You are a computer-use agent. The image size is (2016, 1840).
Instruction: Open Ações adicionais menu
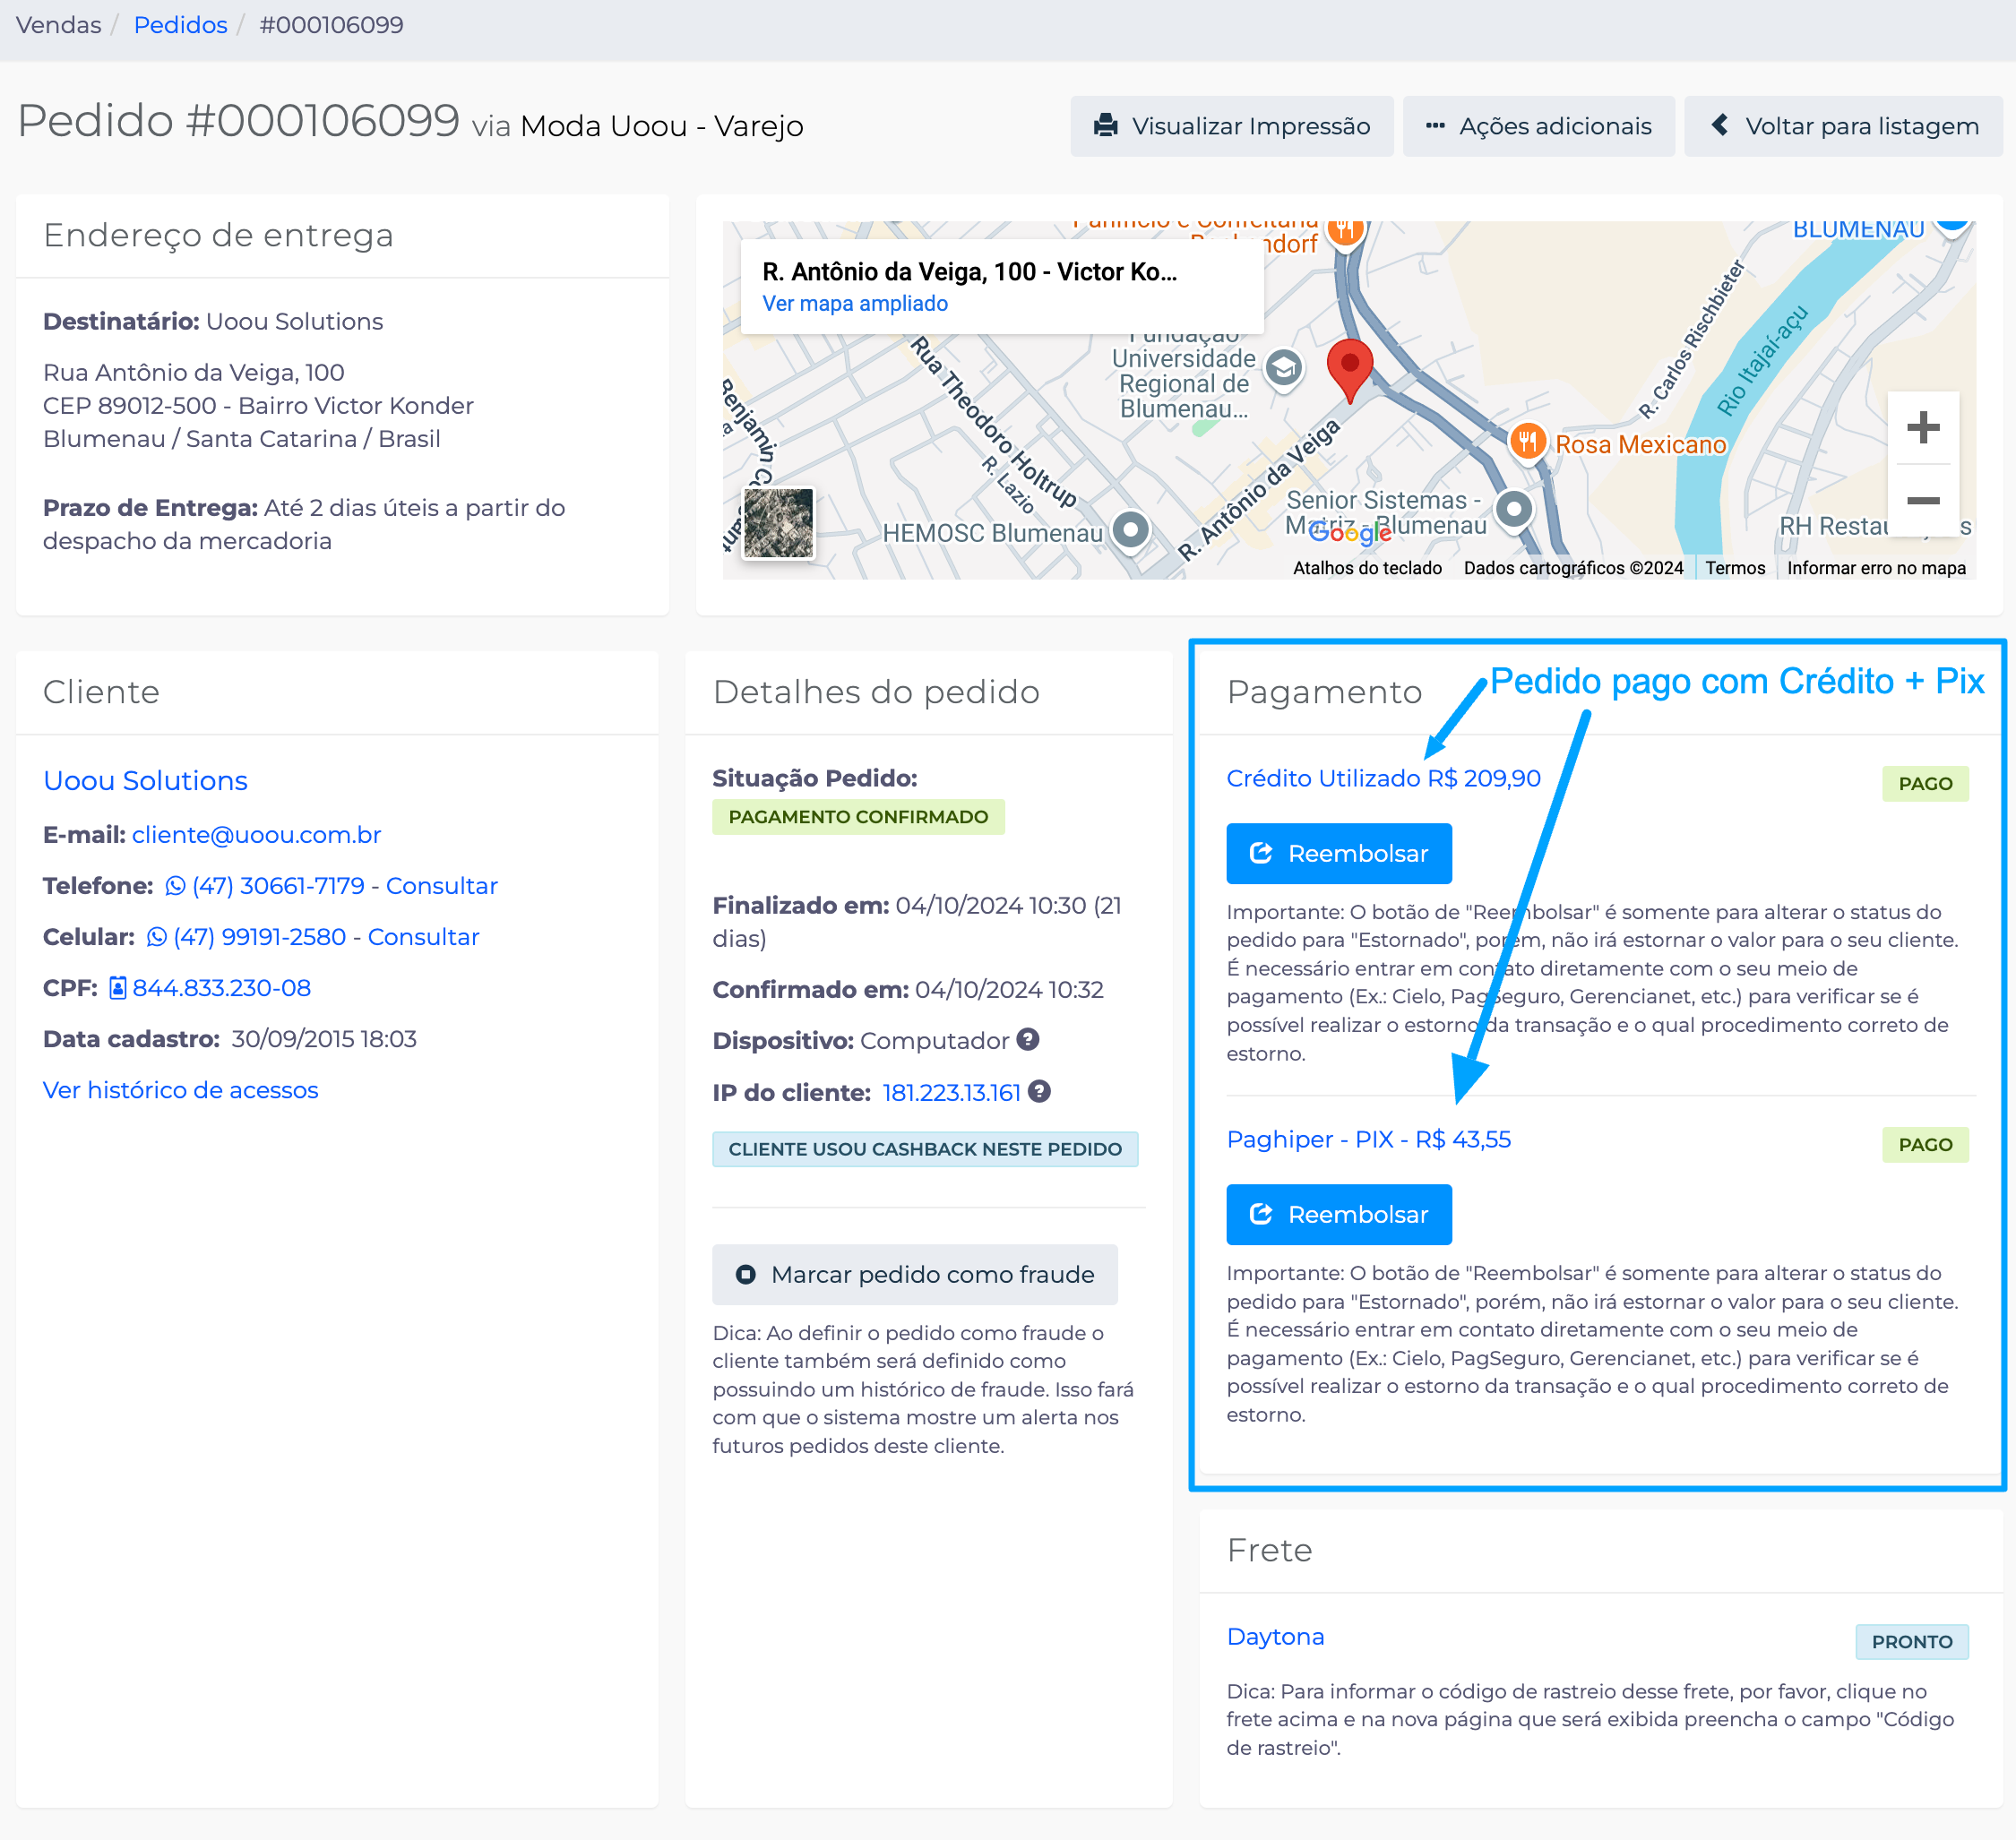click(x=1538, y=126)
